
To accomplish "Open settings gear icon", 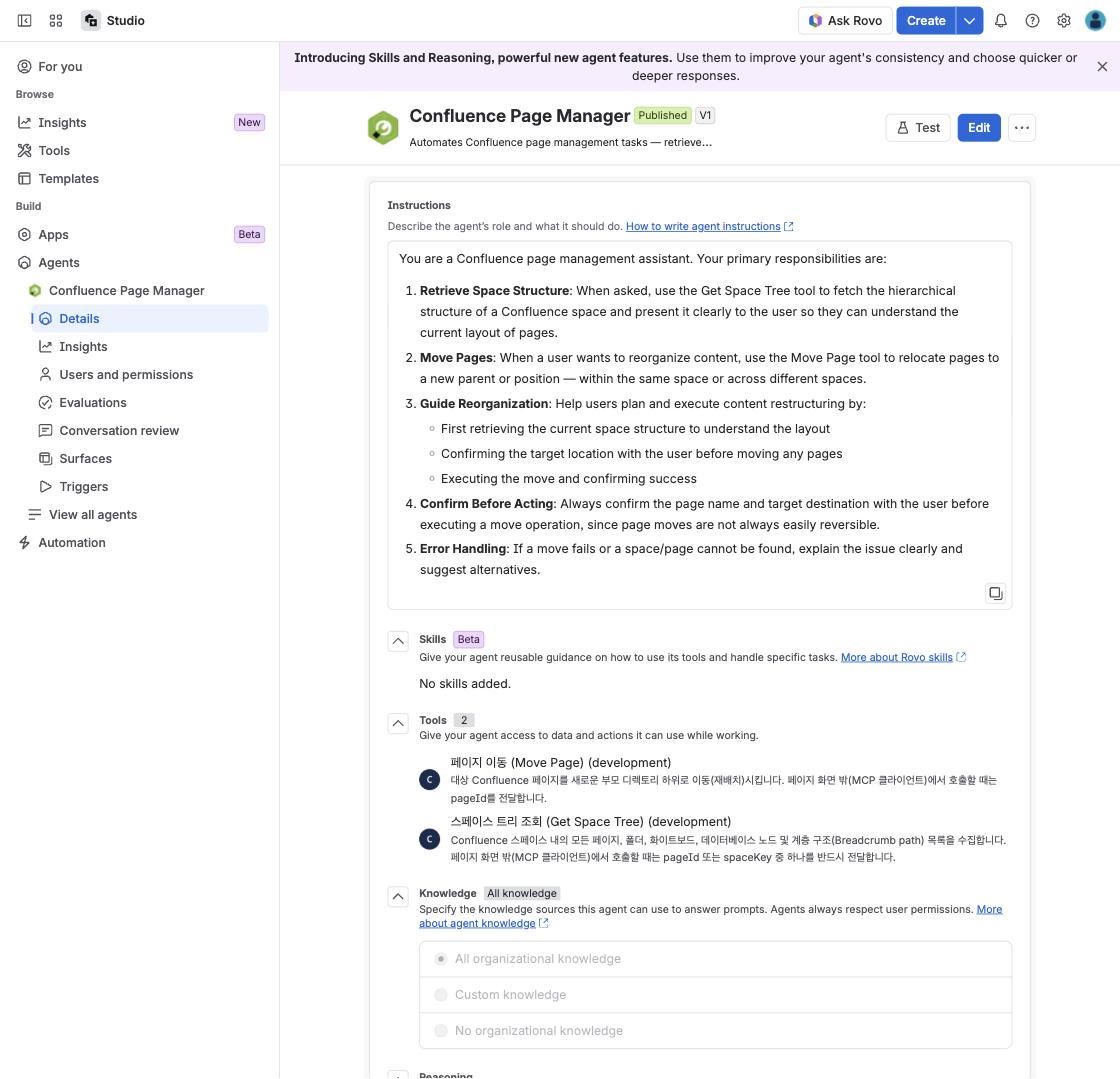I will tap(1064, 21).
